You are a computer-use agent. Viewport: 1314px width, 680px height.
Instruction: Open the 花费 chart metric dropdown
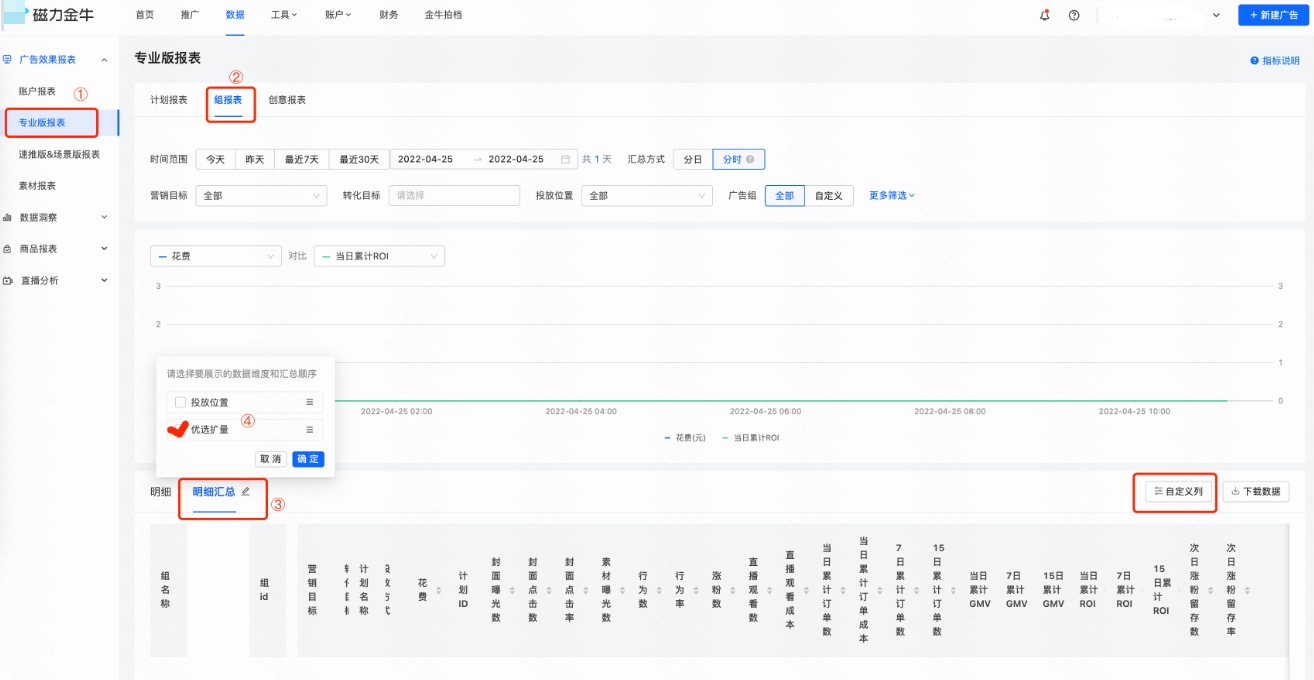[215, 256]
